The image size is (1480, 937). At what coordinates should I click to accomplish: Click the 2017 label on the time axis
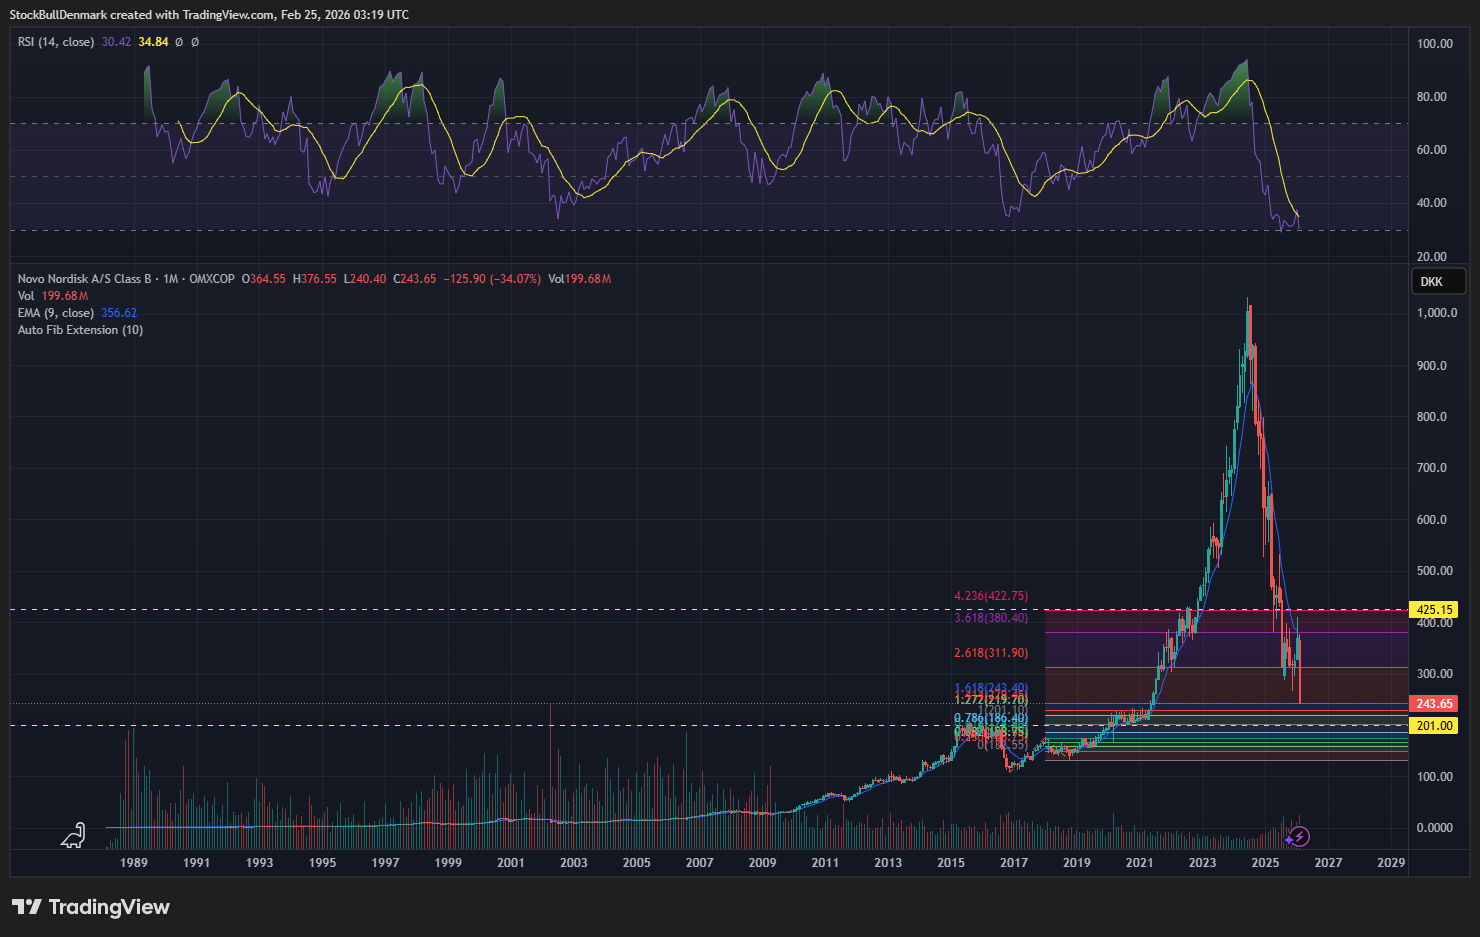(1014, 863)
